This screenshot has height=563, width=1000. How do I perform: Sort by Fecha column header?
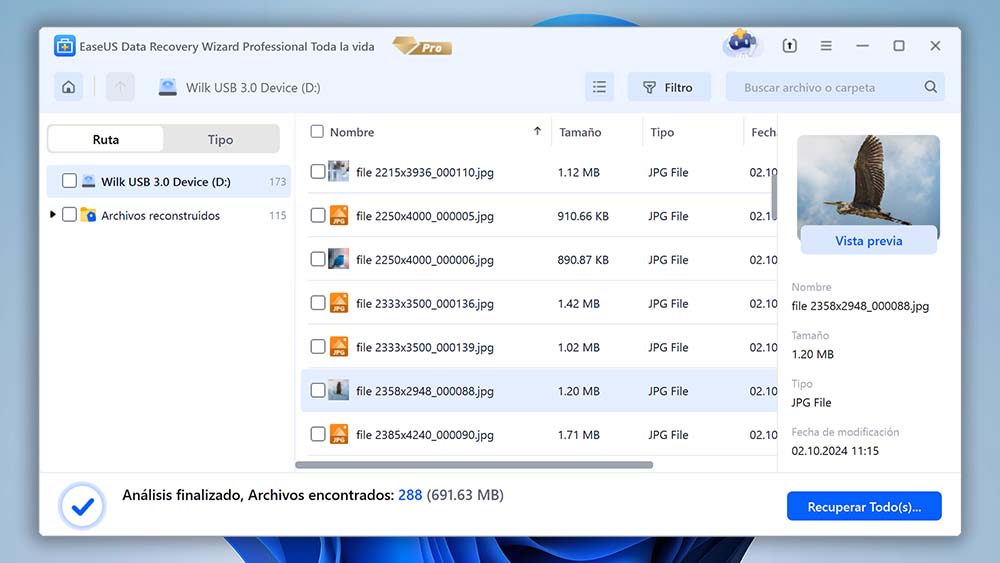coord(763,132)
